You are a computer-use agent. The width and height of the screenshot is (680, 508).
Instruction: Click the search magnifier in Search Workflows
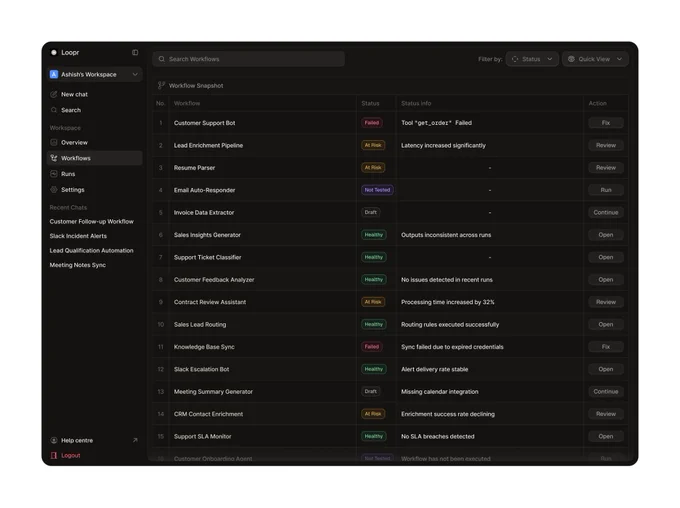pos(162,59)
